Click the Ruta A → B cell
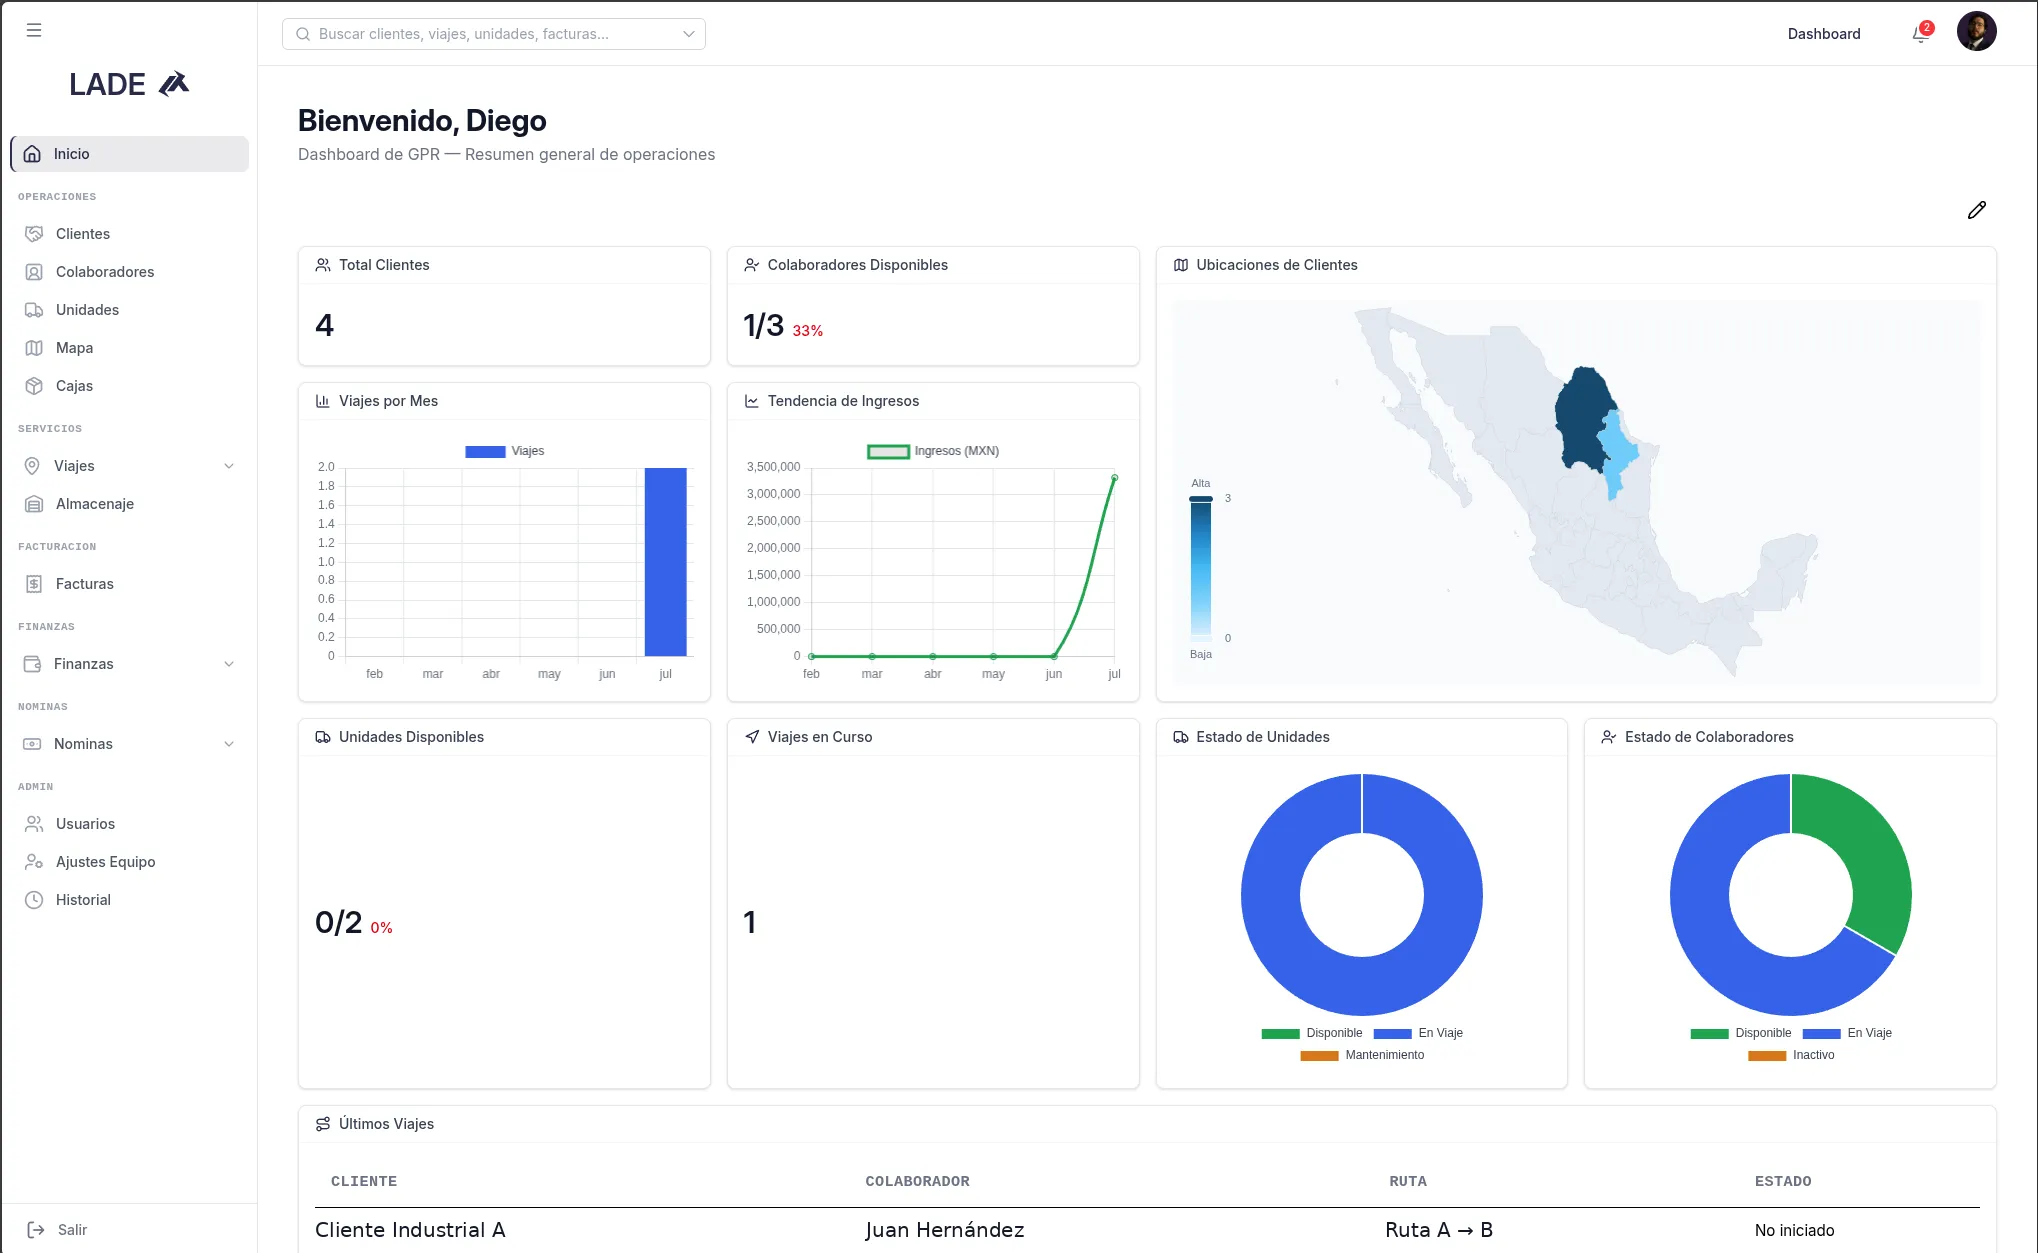The width and height of the screenshot is (2038, 1253). point(1439,1230)
